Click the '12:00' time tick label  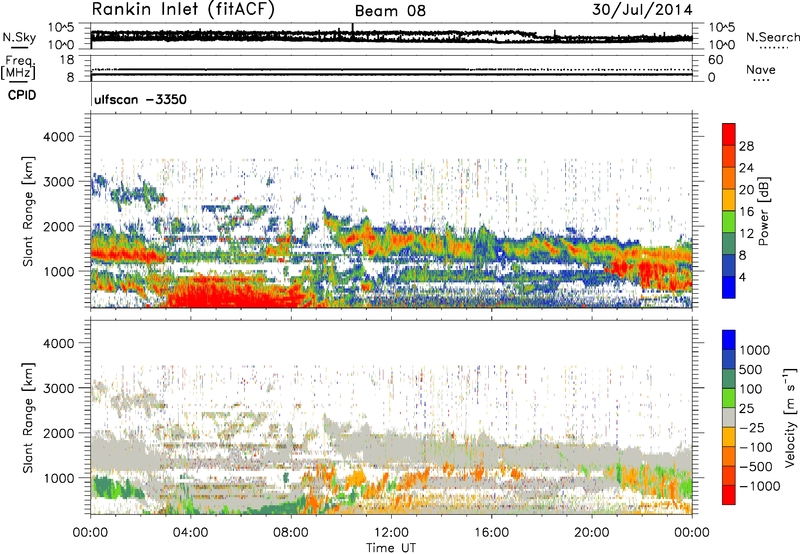[391, 533]
